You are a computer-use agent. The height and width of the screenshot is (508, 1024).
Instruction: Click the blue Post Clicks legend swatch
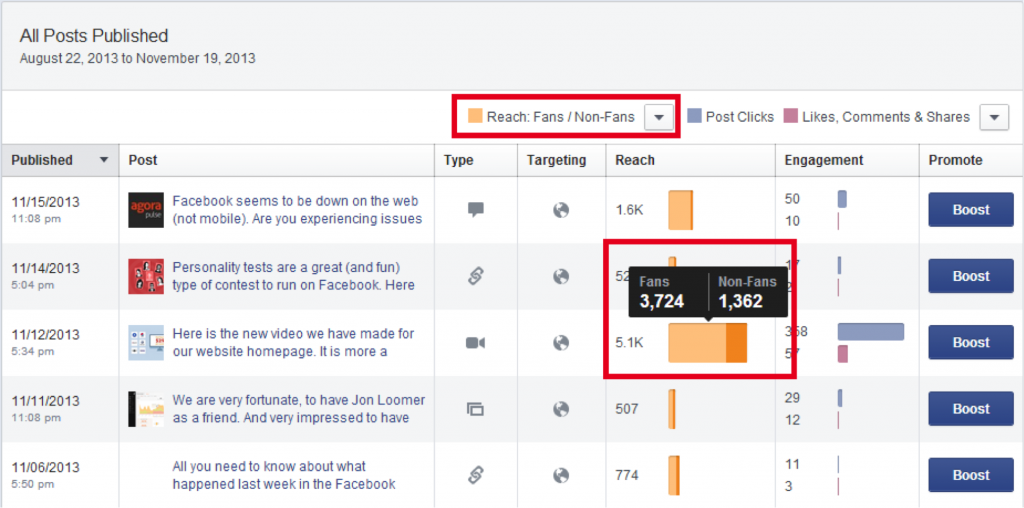tap(695, 117)
